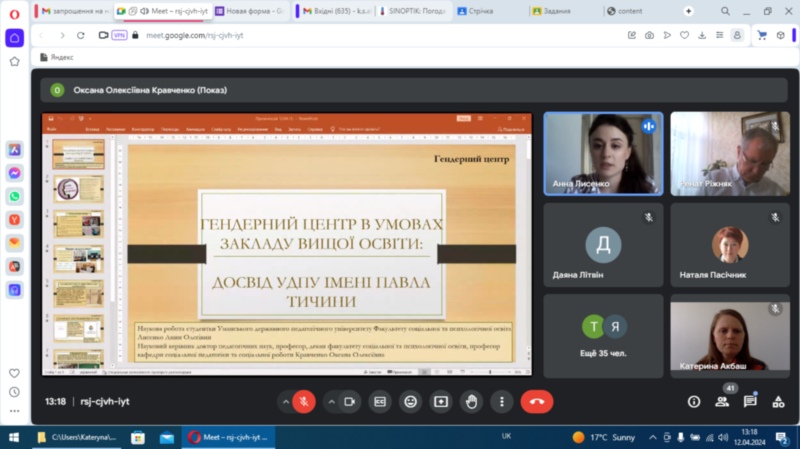Open more options three-dot menu
800x449 pixels.
[501, 401]
